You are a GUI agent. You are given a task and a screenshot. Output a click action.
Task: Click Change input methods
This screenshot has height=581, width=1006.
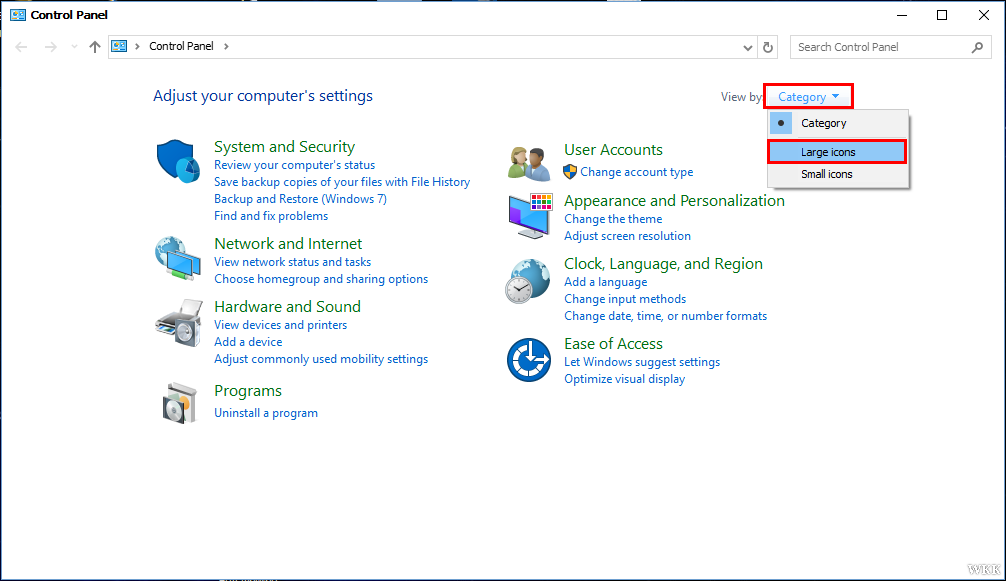click(625, 299)
